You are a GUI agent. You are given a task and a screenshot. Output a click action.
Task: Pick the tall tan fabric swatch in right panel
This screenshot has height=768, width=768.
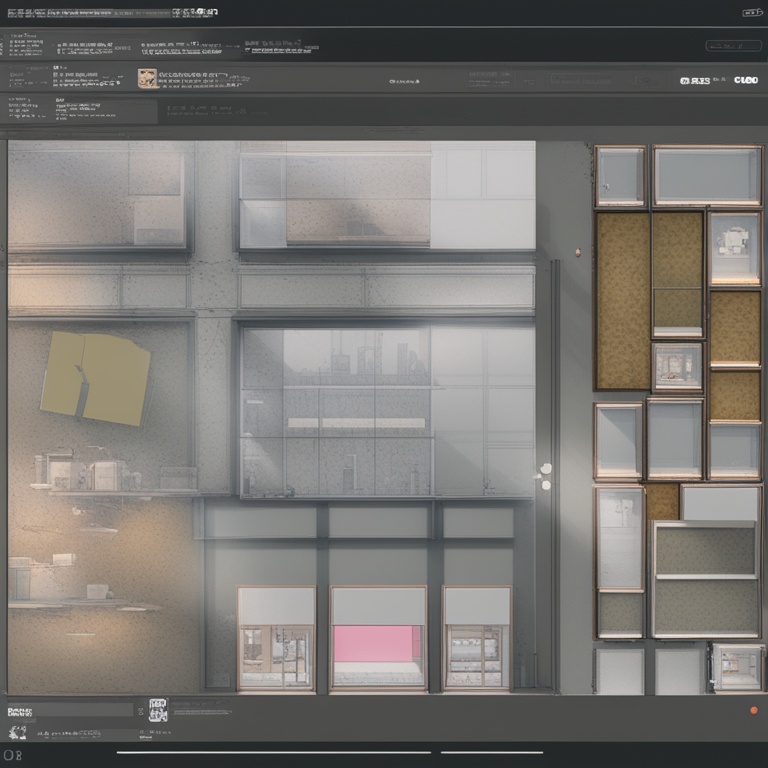(x=623, y=301)
